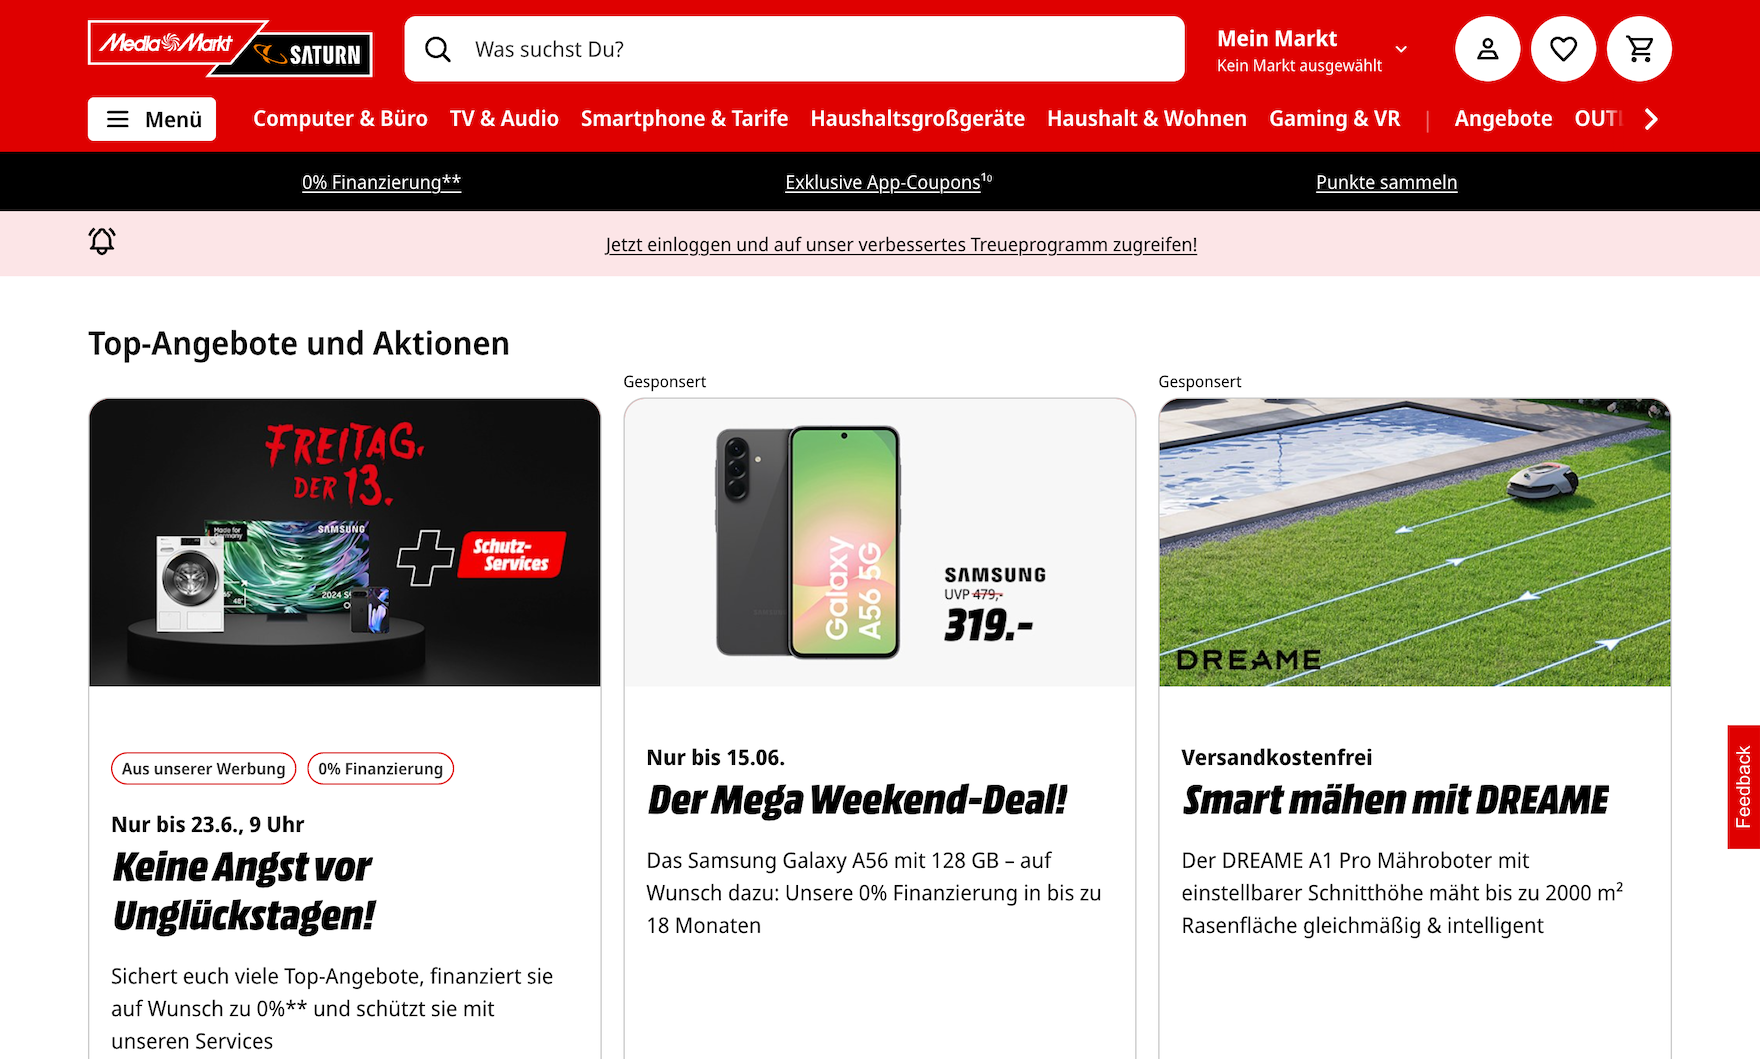Screen dimensions: 1760x1059
Task: Show more categories with right chevron
Action: [1651, 119]
